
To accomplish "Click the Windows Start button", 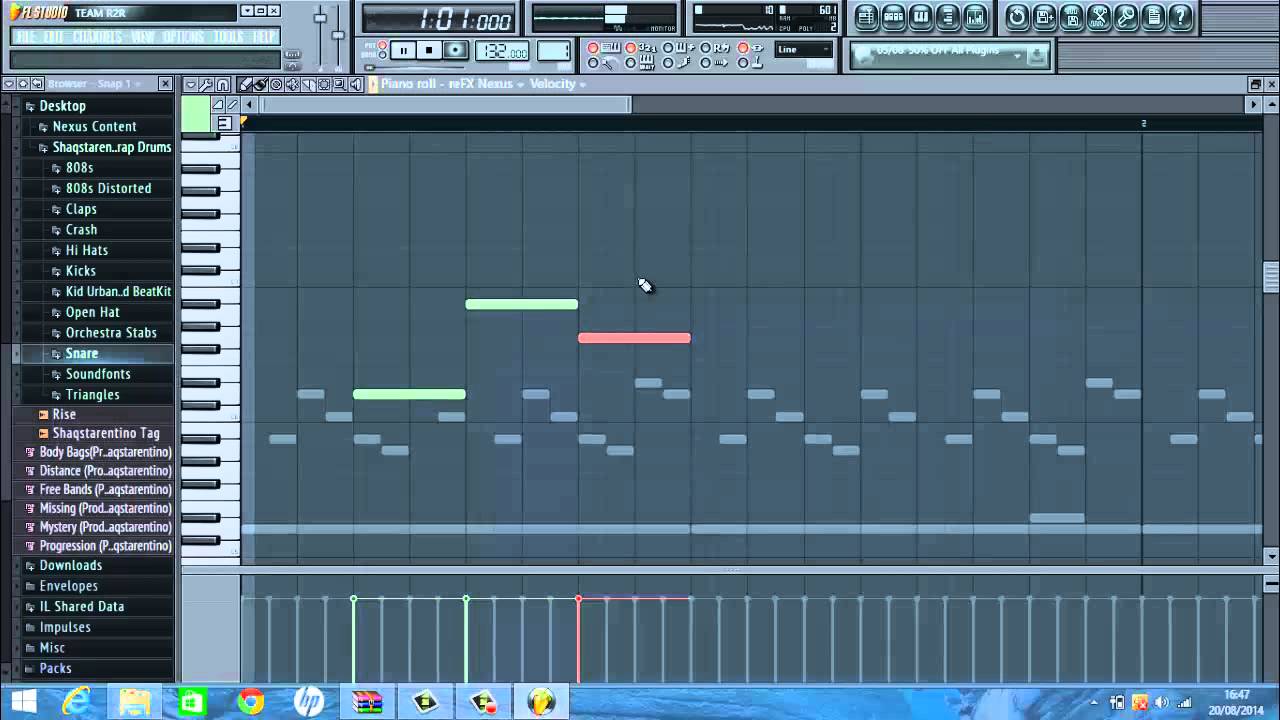I will pos(23,702).
